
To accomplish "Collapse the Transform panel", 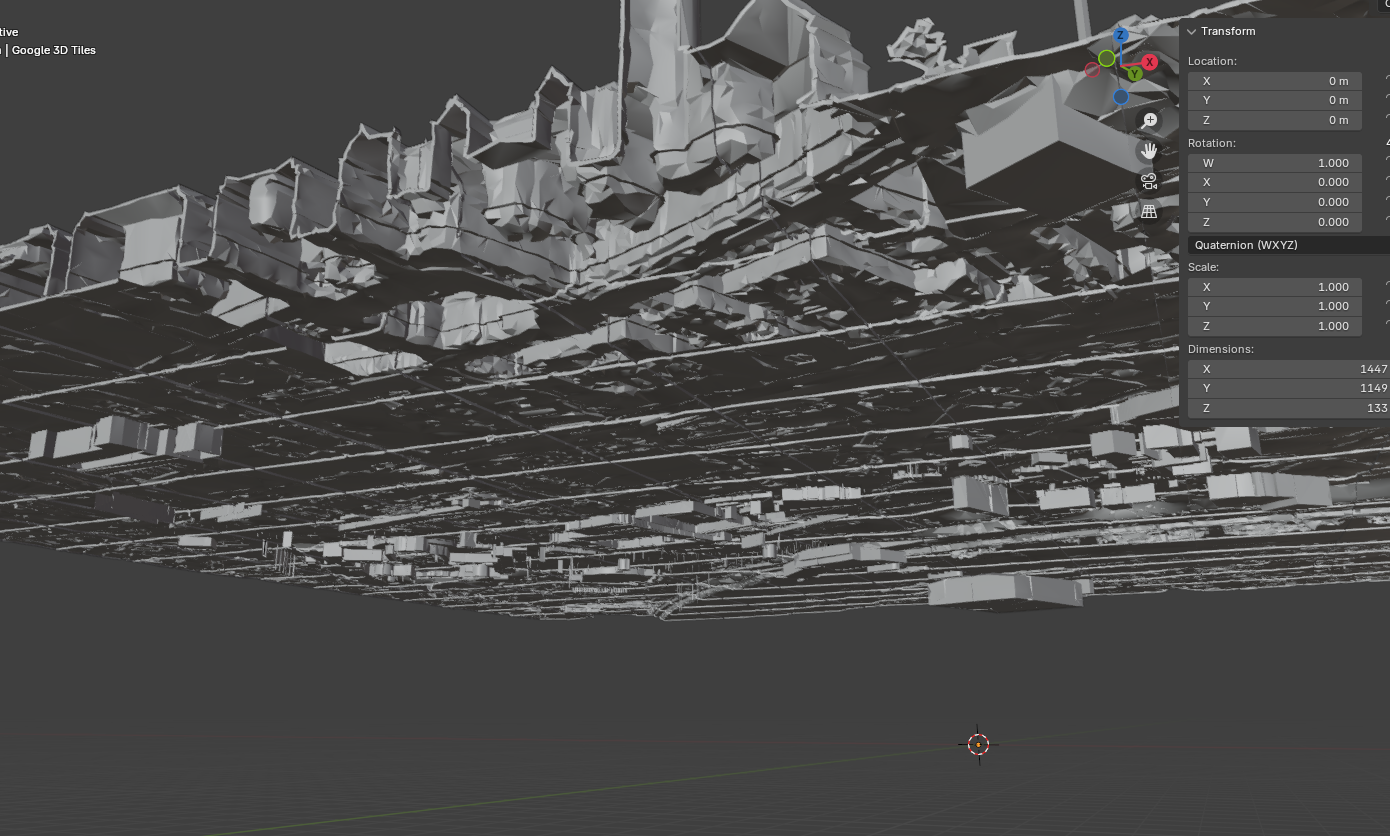I will pos(1192,31).
